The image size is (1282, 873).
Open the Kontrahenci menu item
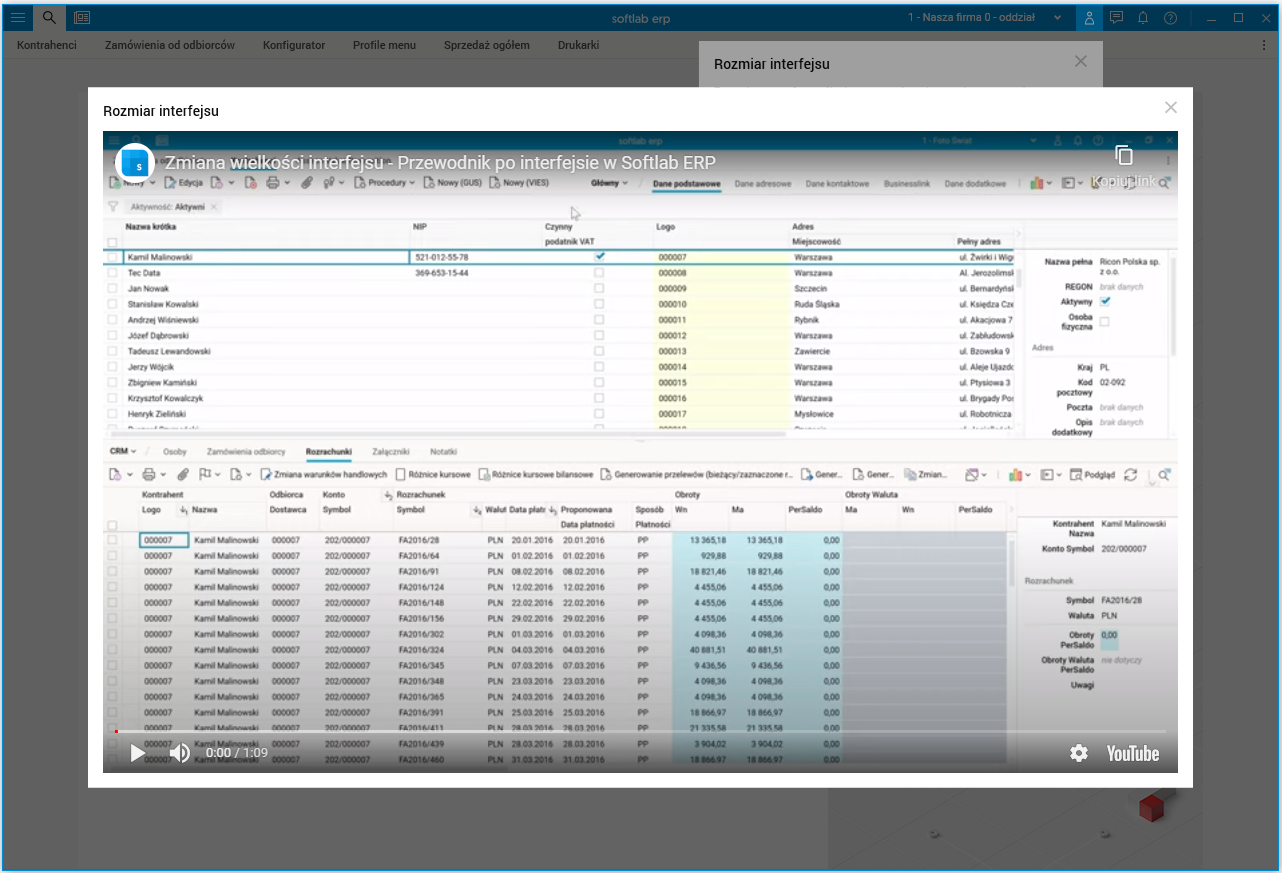(x=47, y=45)
